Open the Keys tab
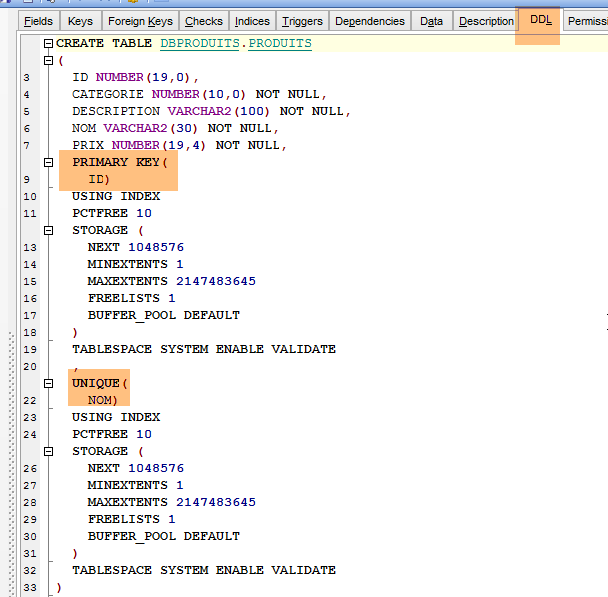Screen dimensions: 608x597 [x=80, y=21]
